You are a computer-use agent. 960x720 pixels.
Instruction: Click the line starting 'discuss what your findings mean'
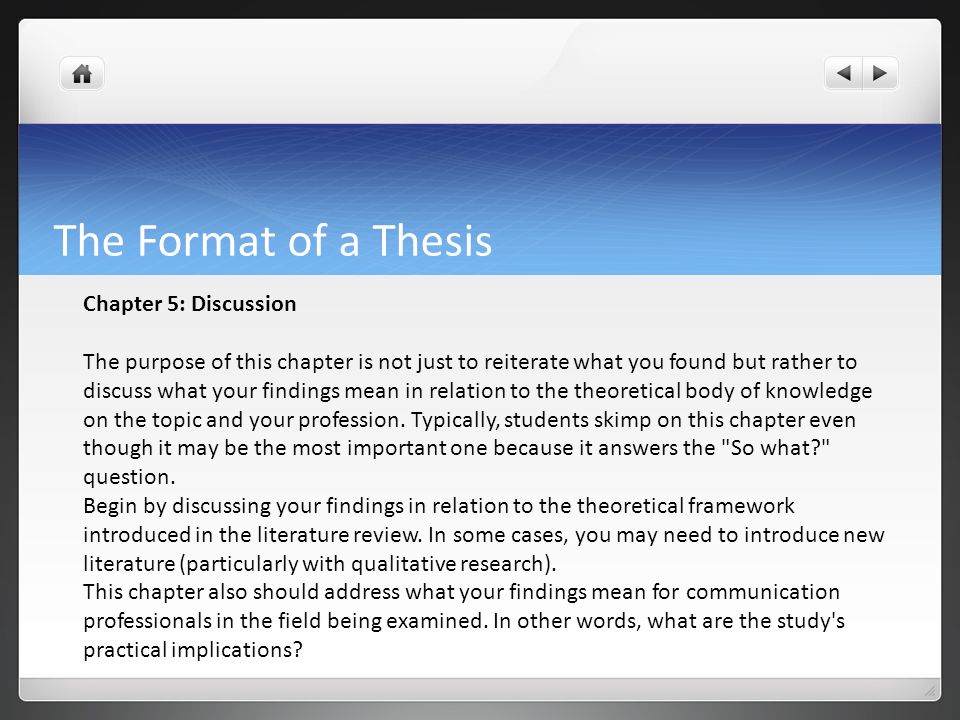pos(478,391)
